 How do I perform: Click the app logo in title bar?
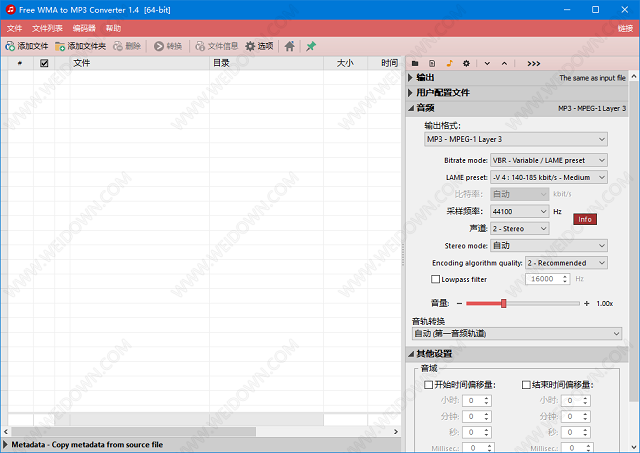(x=10, y=9)
